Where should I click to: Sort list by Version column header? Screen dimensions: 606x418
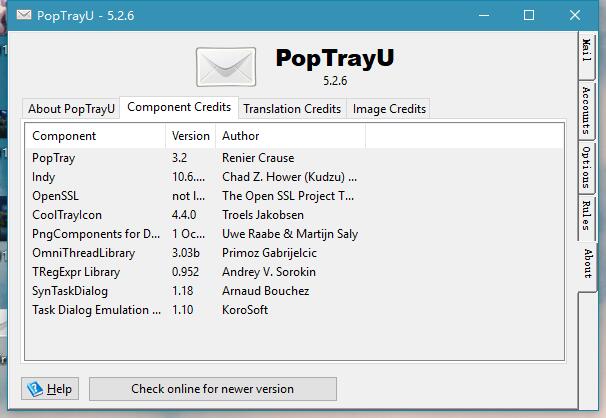[190, 136]
